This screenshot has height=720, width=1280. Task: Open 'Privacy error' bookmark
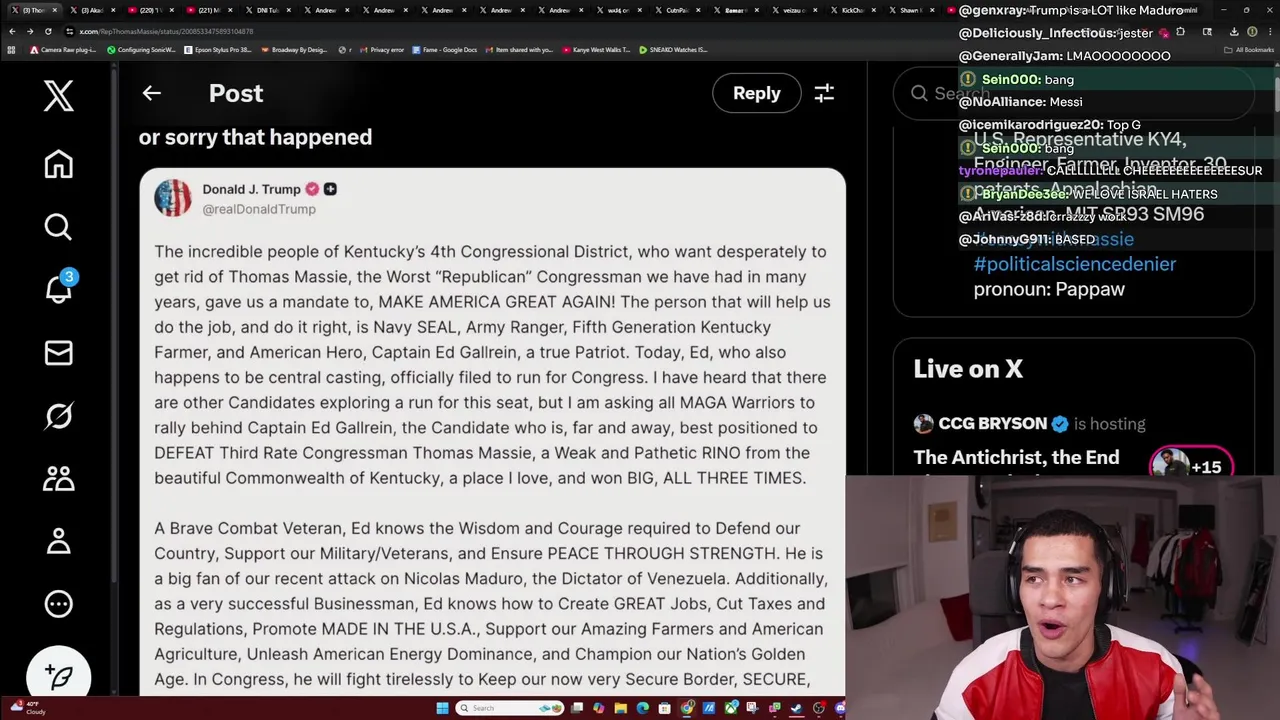click(x=381, y=49)
